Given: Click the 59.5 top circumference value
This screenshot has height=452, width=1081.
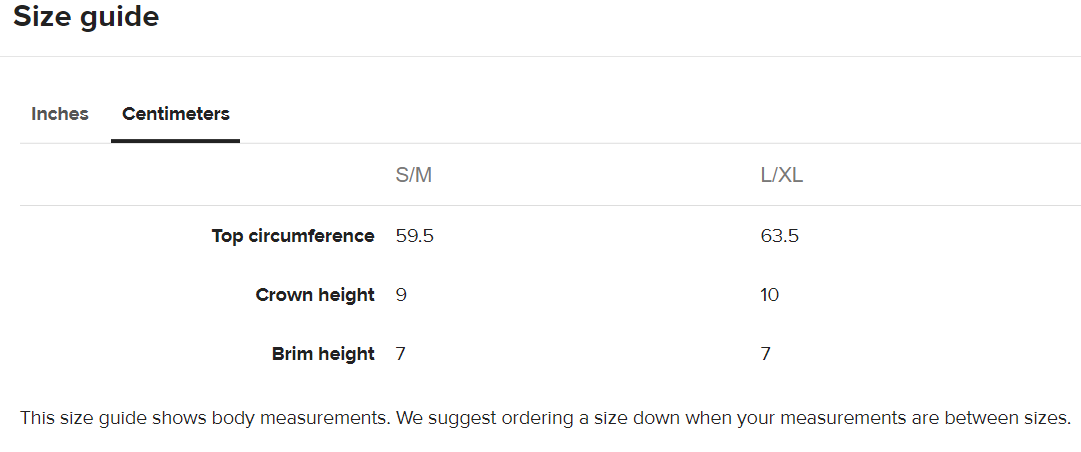Looking at the screenshot, I should point(415,236).
